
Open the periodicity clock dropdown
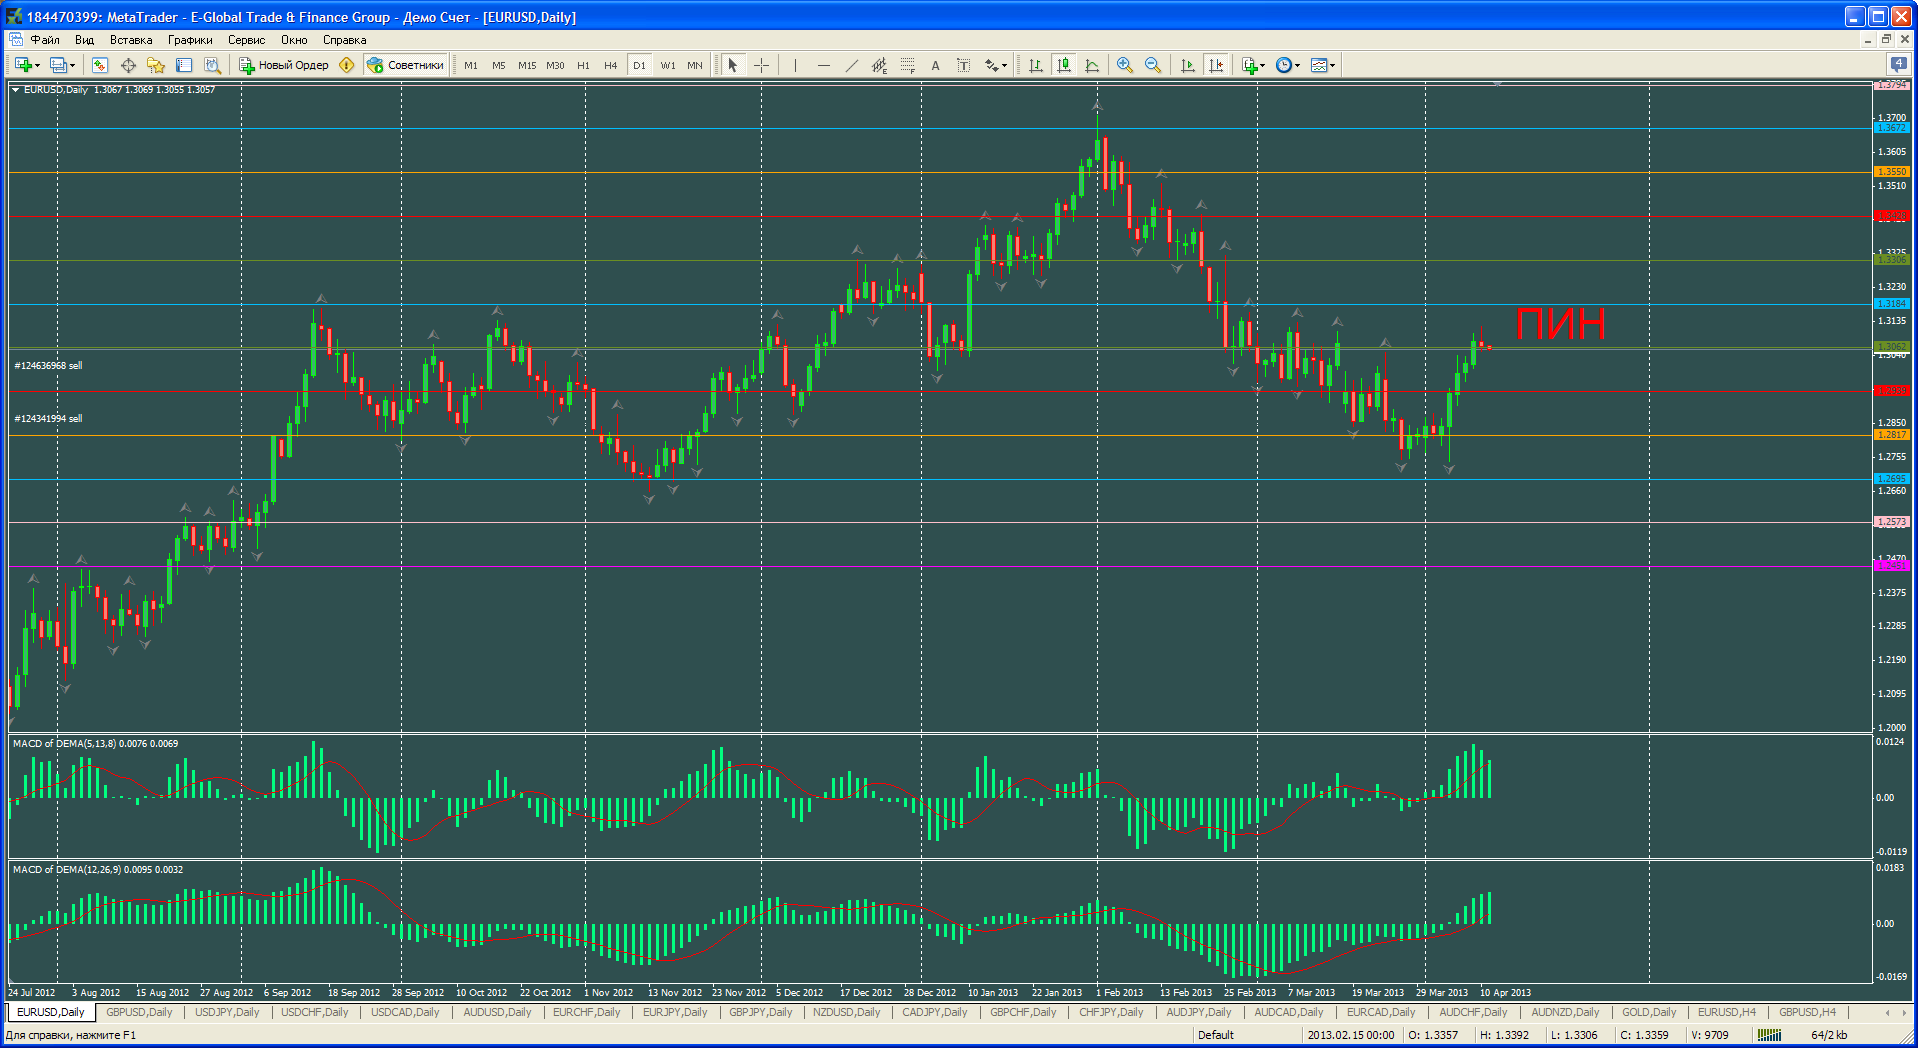tap(1288, 65)
